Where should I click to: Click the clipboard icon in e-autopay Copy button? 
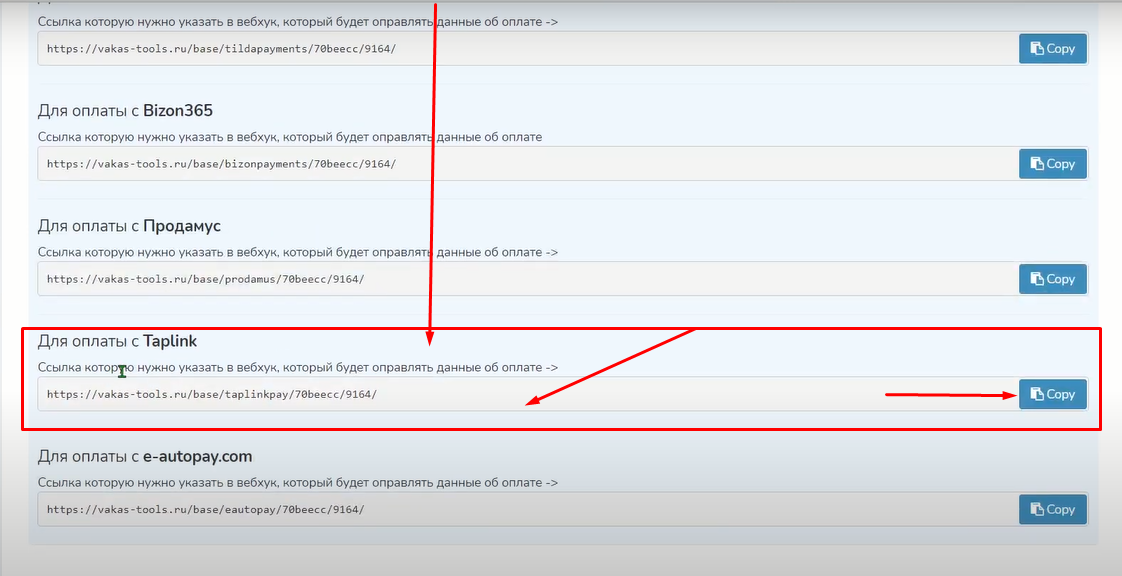tap(1037, 509)
